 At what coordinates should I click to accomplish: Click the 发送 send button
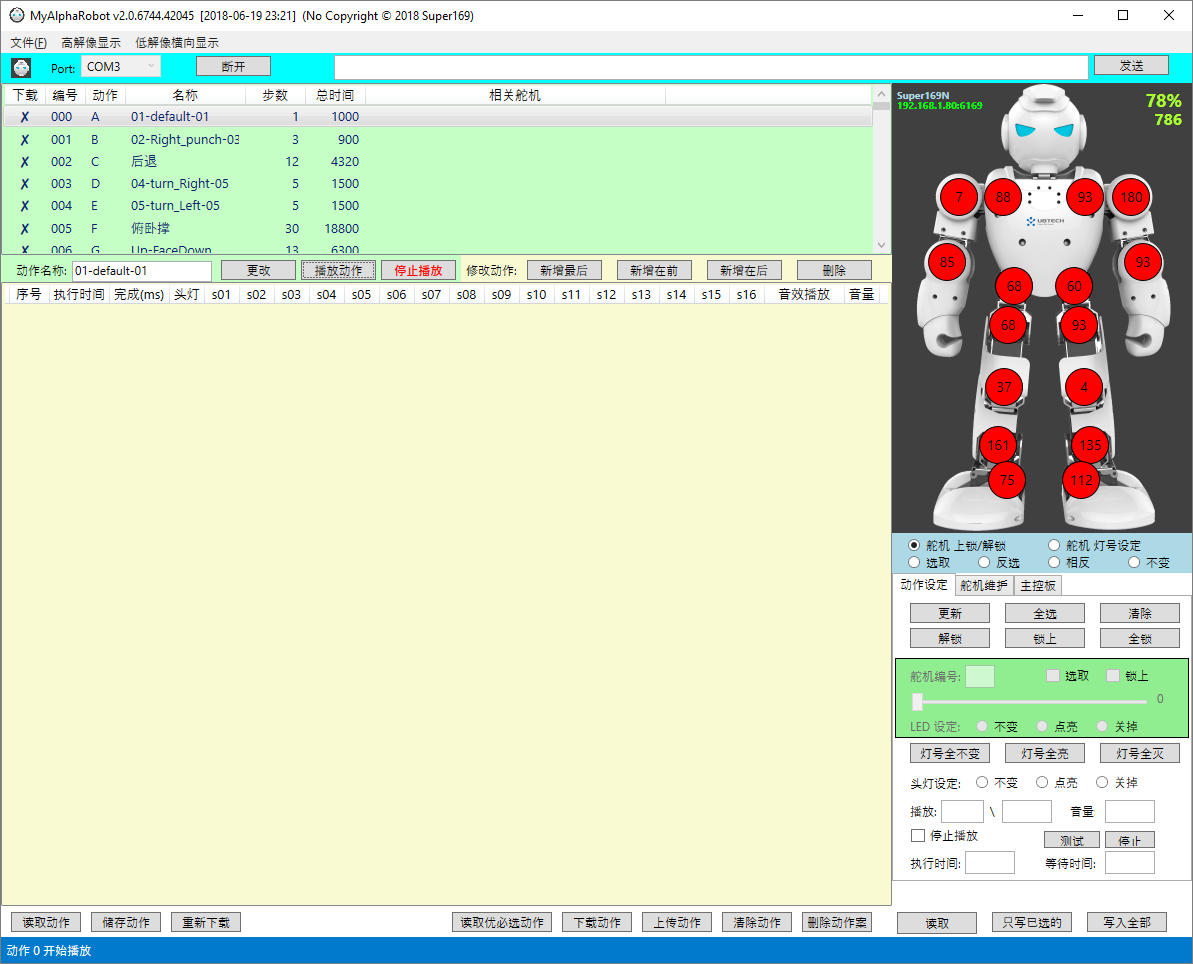[1131, 65]
